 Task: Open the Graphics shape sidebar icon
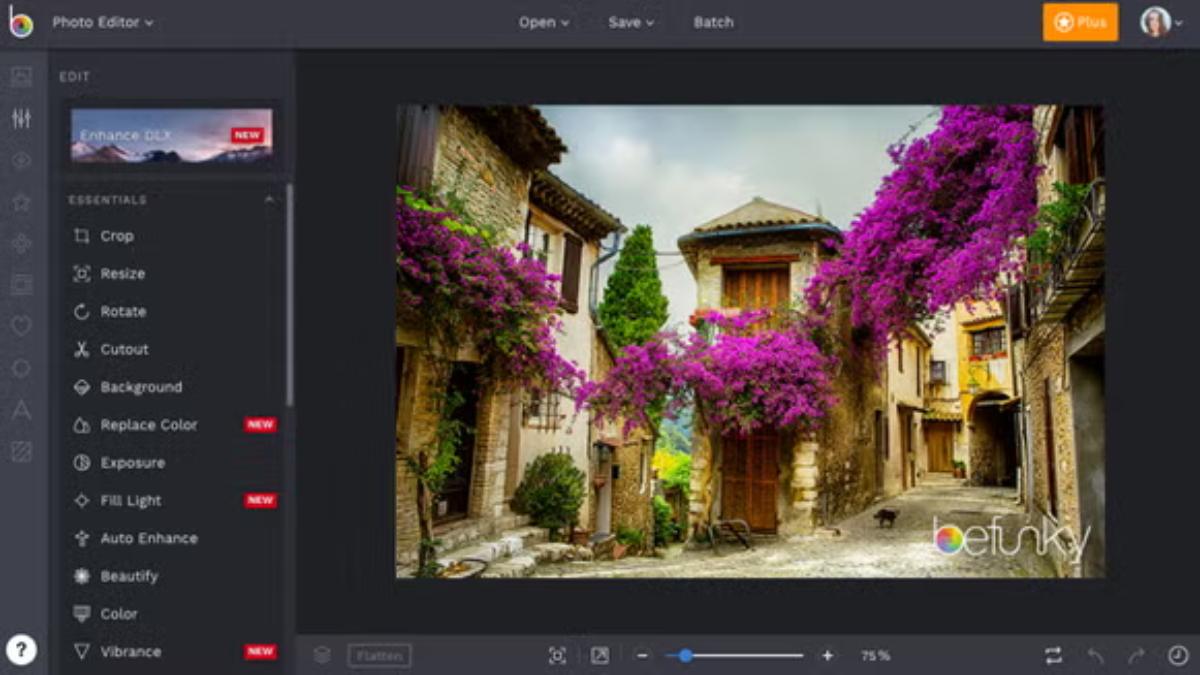(21, 368)
